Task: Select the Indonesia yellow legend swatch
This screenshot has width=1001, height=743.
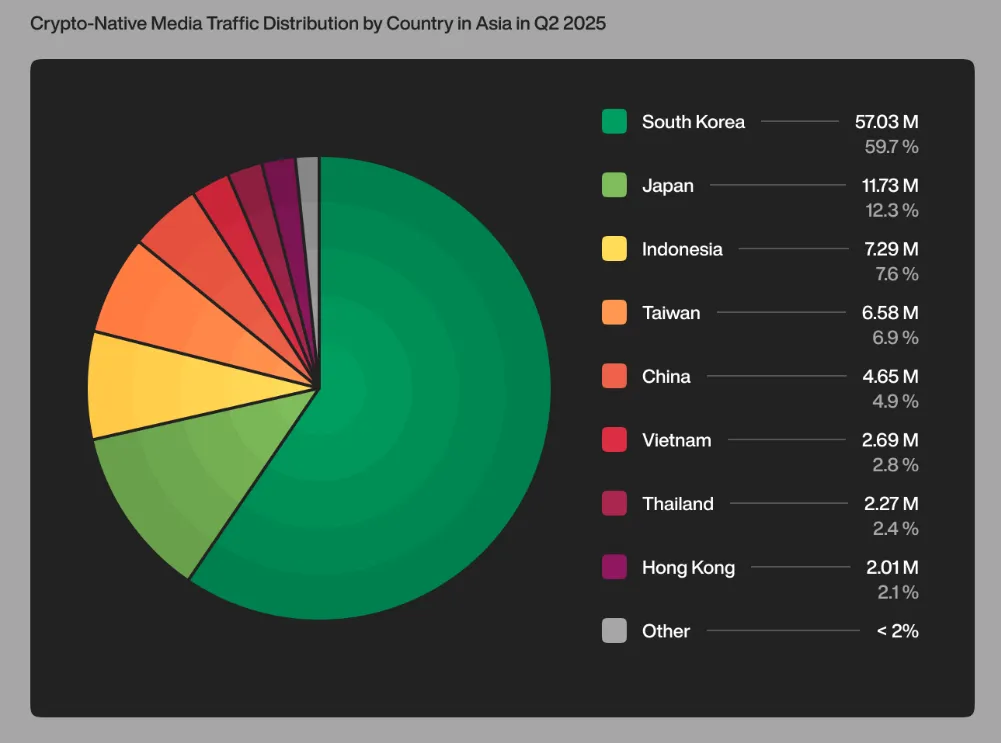Action: (x=614, y=249)
